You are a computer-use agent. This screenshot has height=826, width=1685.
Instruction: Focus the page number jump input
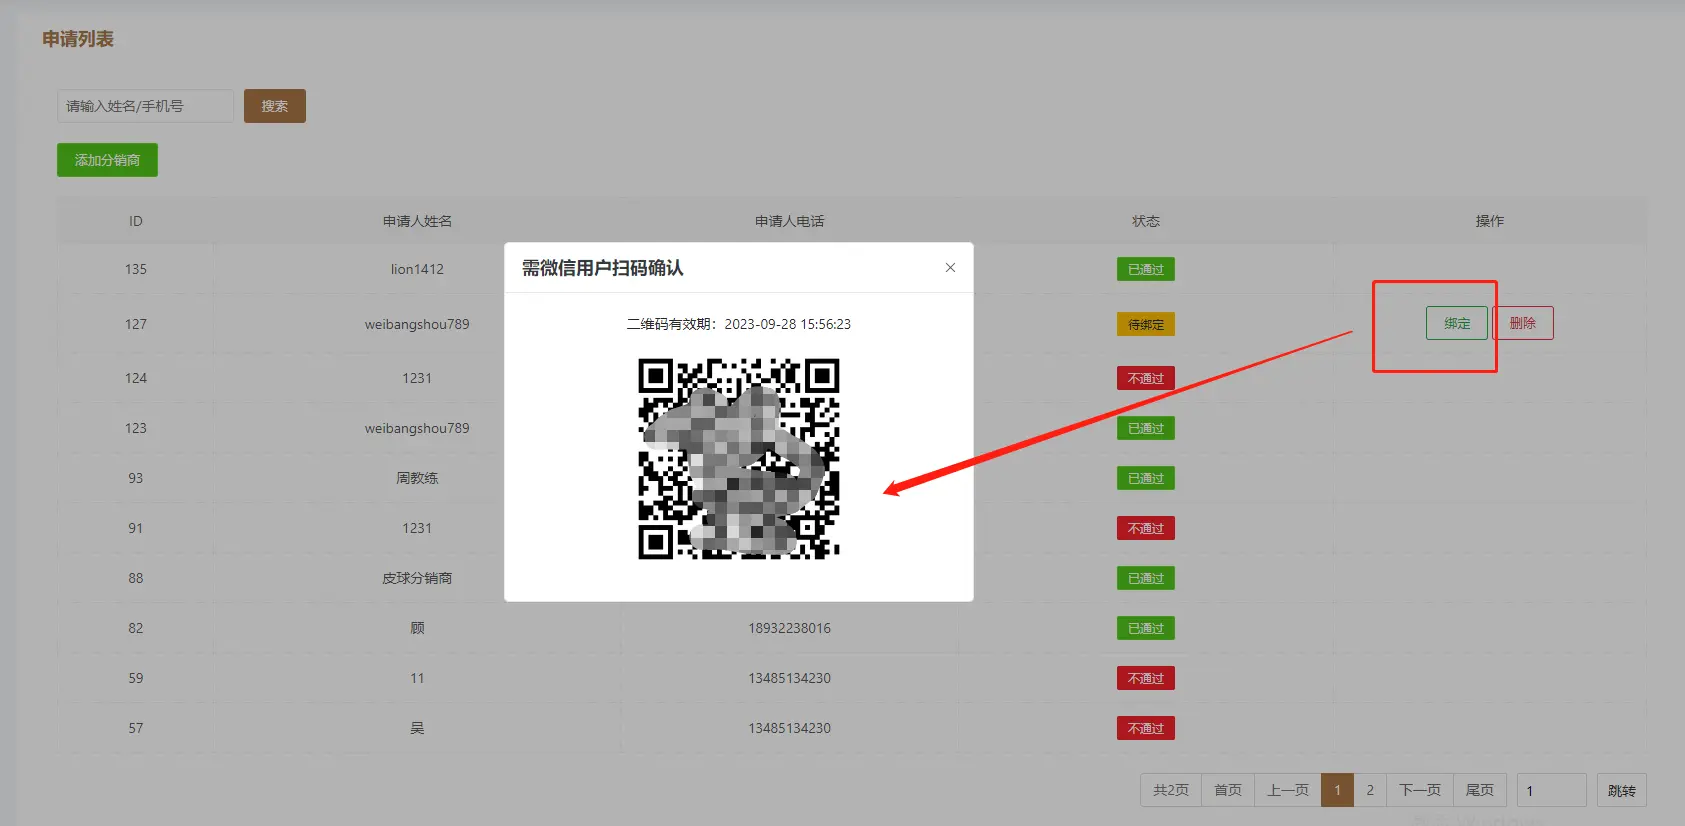click(1551, 790)
